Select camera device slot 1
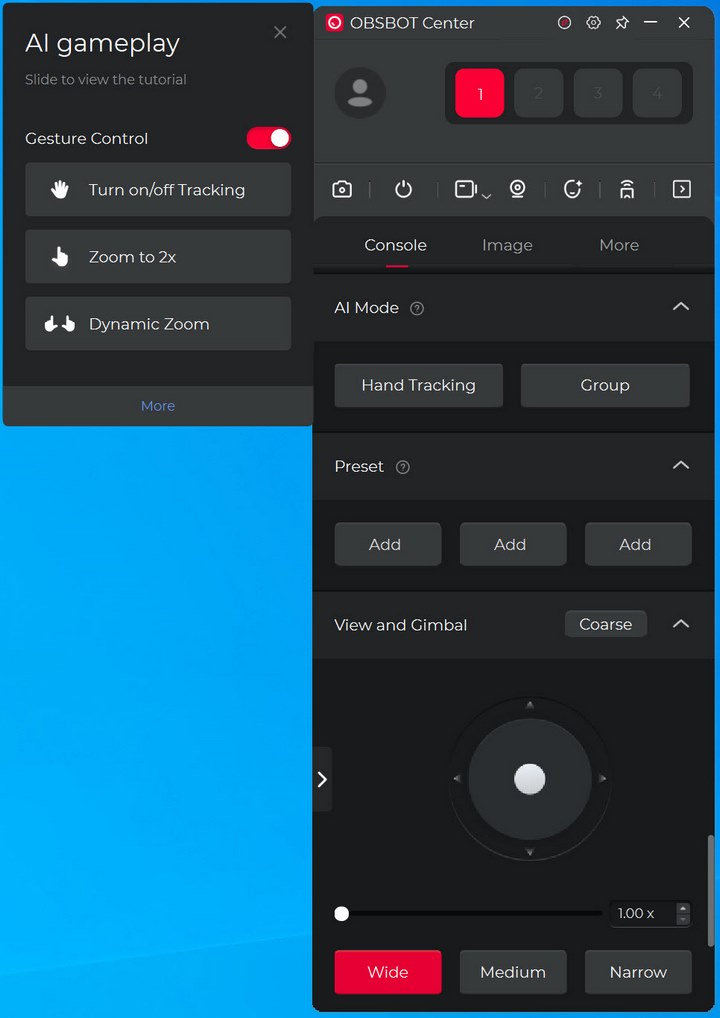This screenshot has width=720, height=1018. (480, 93)
